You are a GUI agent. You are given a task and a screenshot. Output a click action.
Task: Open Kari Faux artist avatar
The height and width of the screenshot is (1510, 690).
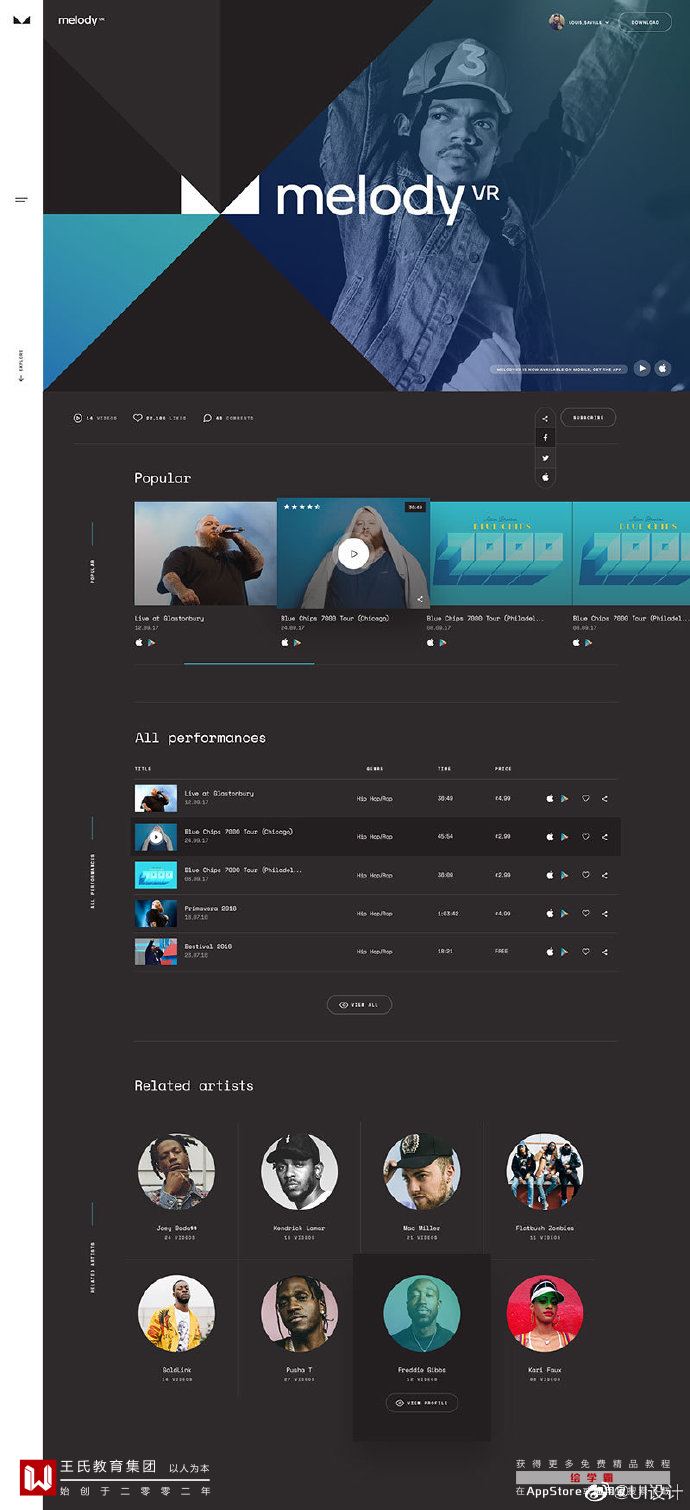(545, 1314)
